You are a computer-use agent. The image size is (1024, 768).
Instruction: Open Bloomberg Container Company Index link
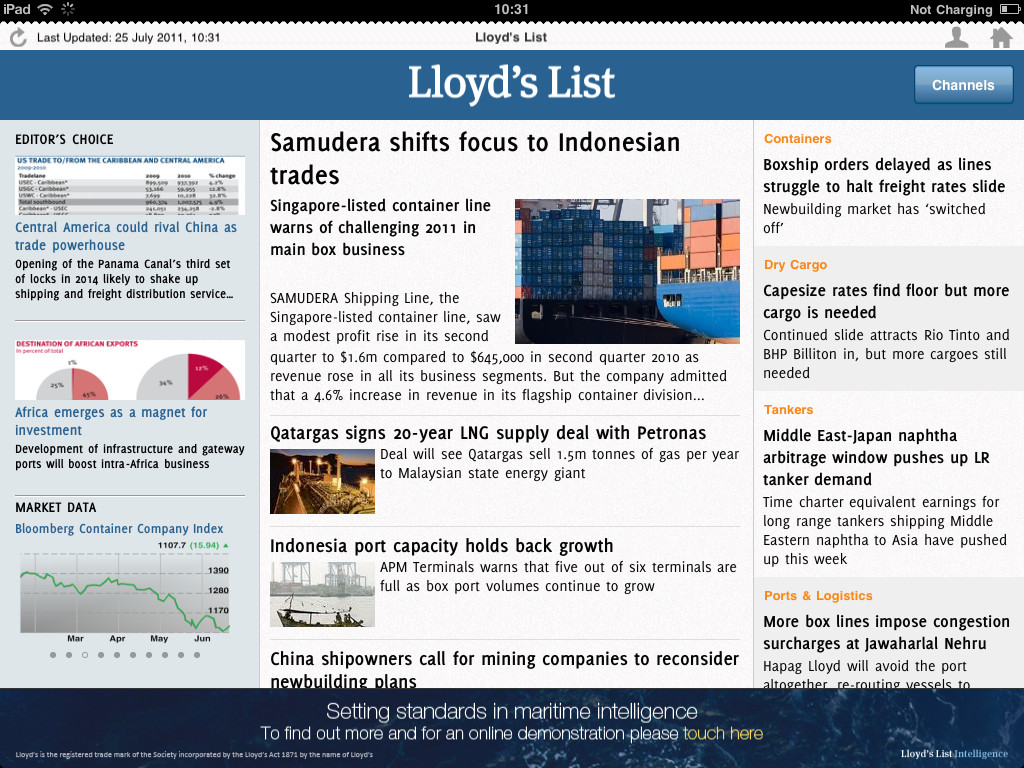(x=119, y=529)
